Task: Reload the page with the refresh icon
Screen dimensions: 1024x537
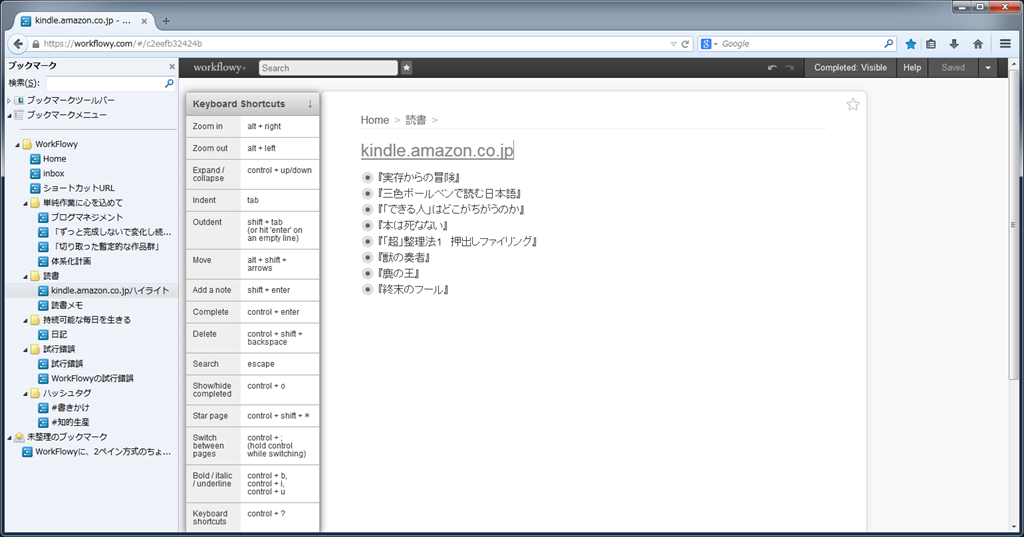Action: pos(685,44)
